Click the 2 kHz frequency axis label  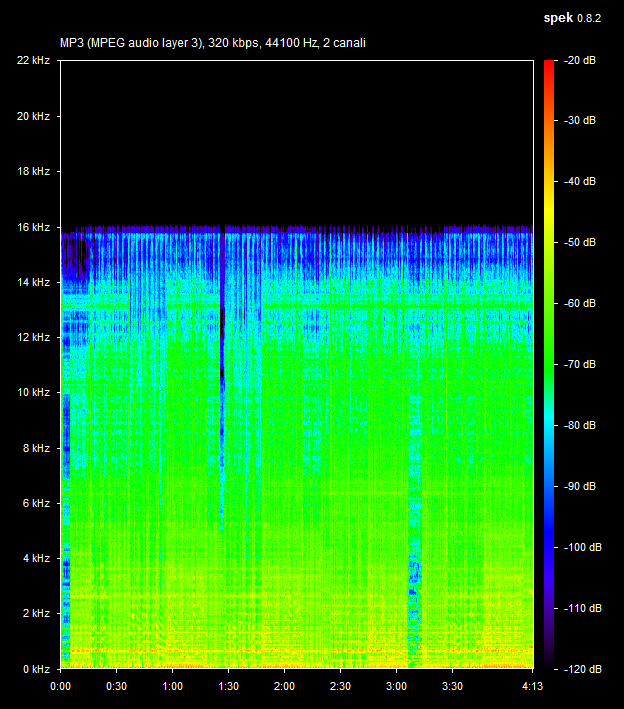(36, 614)
